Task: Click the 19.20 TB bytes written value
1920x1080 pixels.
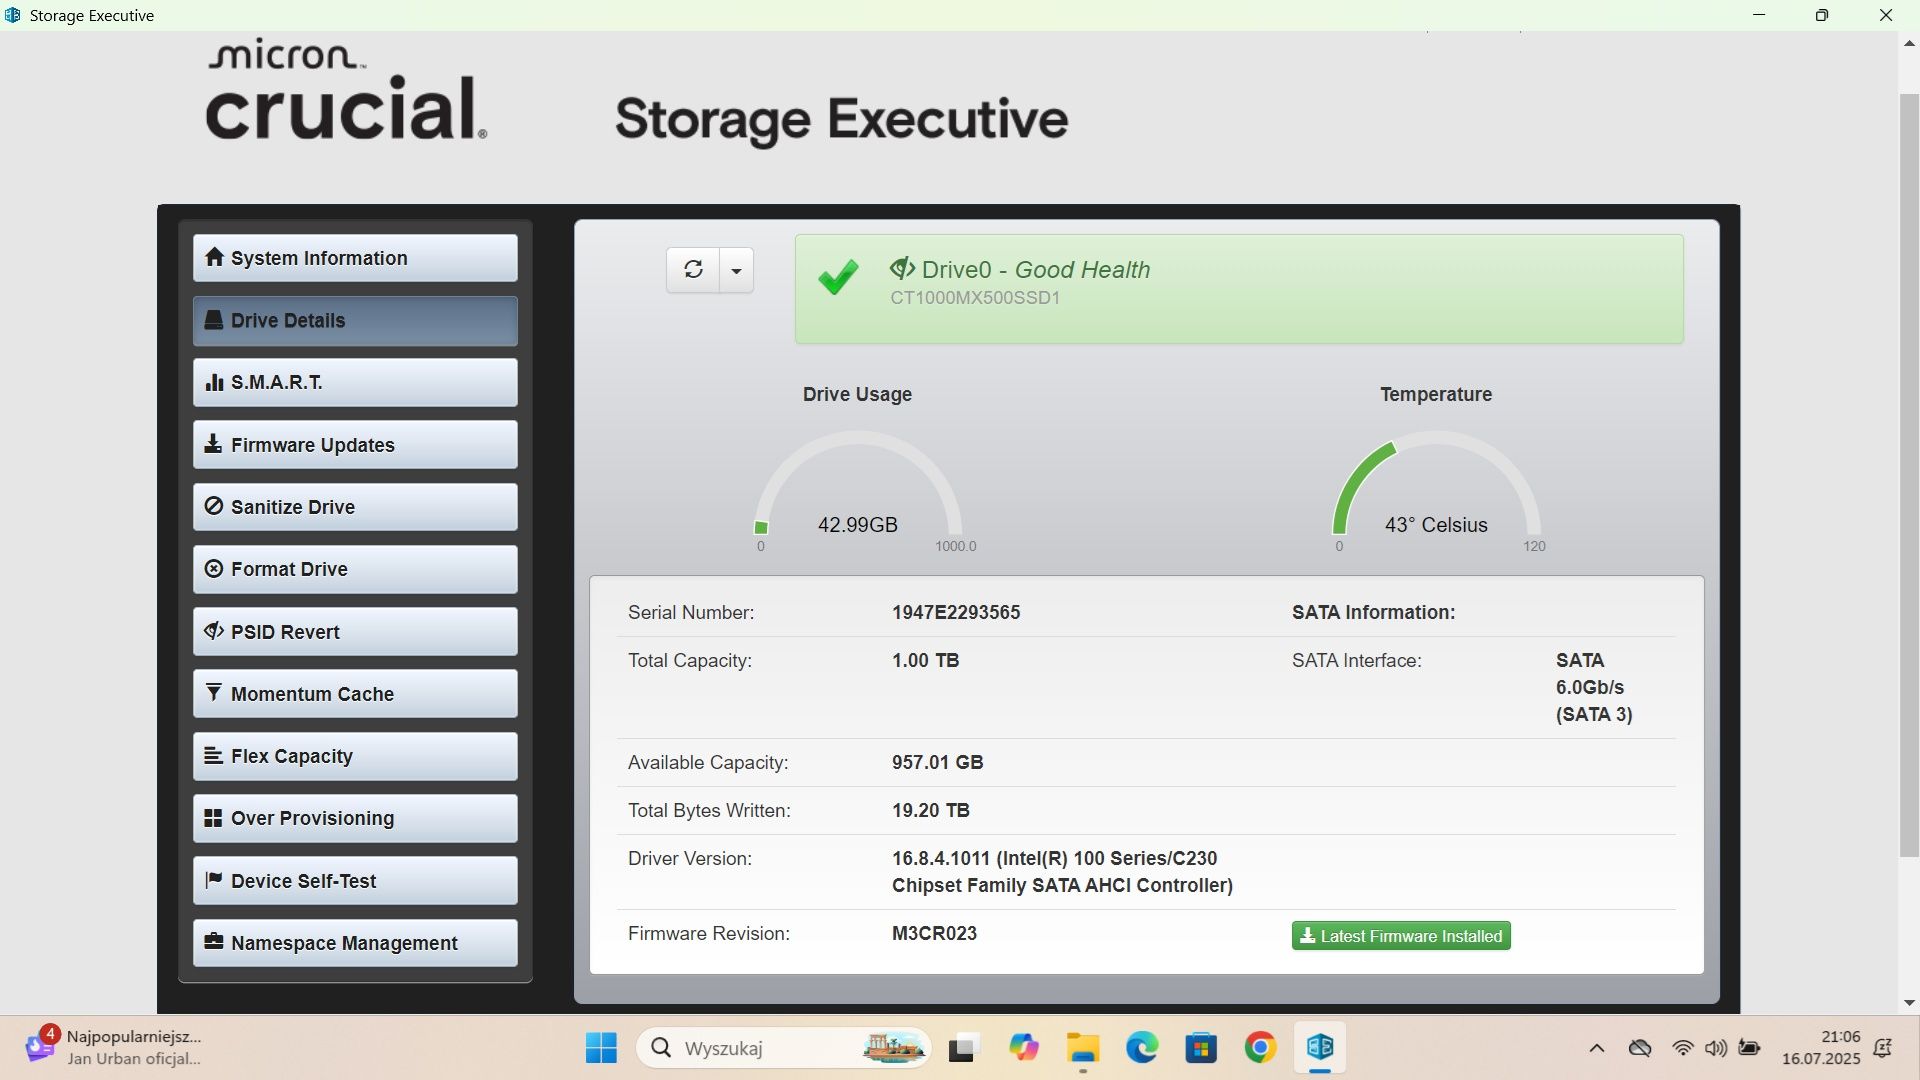Action: pyautogui.click(x=930, y=810)
